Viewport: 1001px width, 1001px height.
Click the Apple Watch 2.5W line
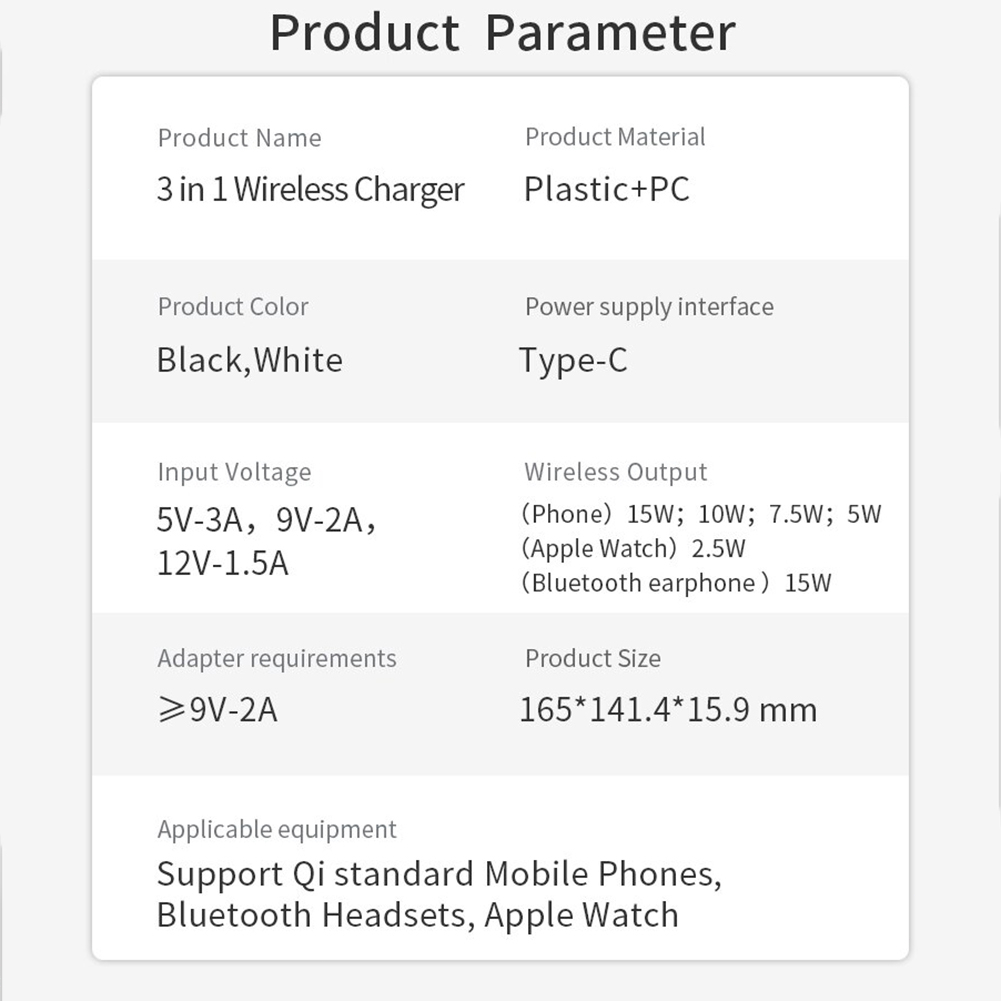coord(633,548)
